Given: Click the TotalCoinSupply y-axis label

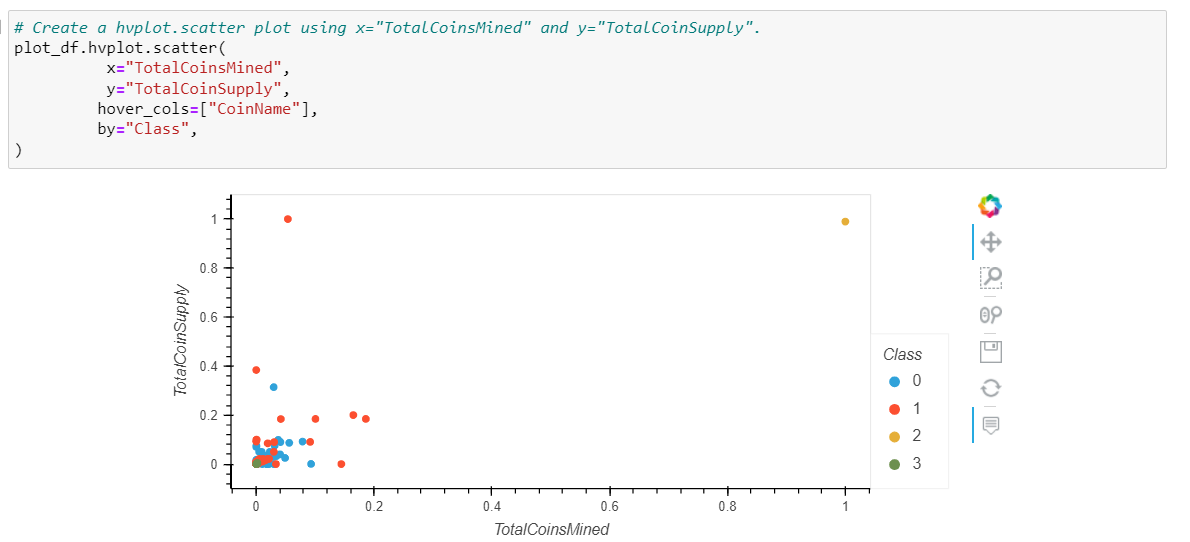Looking at the screenshot, I should tap(181, 340).
